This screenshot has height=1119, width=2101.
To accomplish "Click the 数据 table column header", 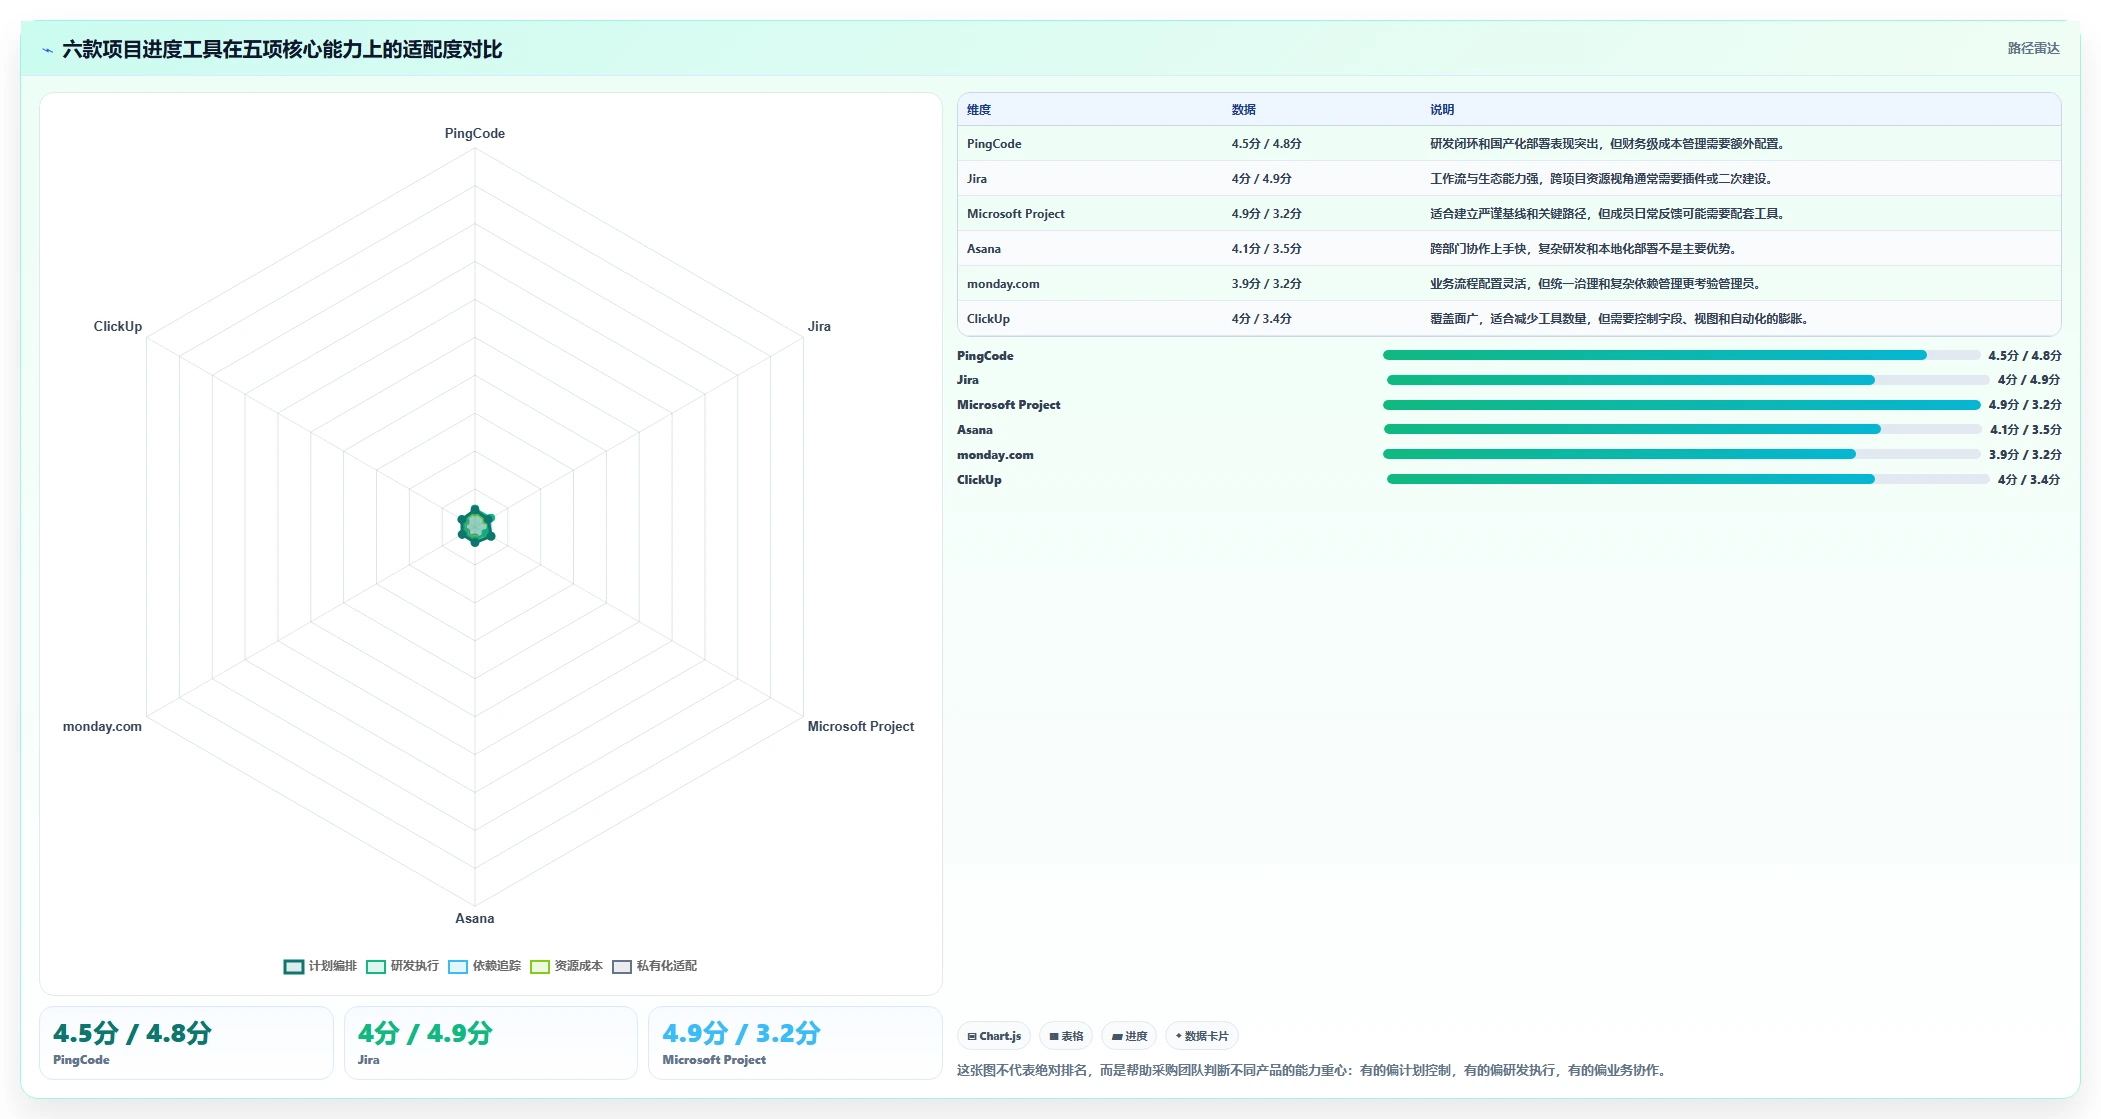I will coord(1243,110).
